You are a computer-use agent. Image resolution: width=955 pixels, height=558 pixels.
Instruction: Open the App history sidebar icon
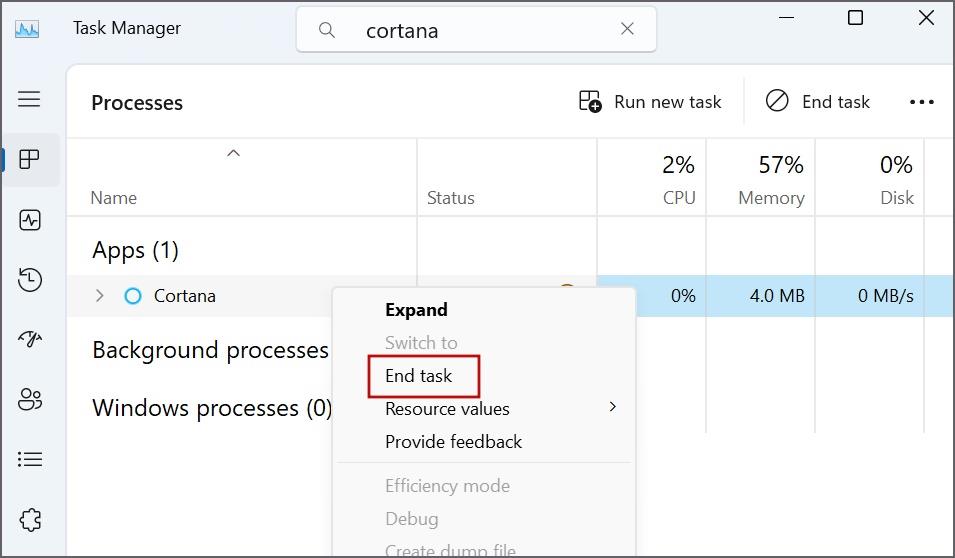(x=30, y=280)
